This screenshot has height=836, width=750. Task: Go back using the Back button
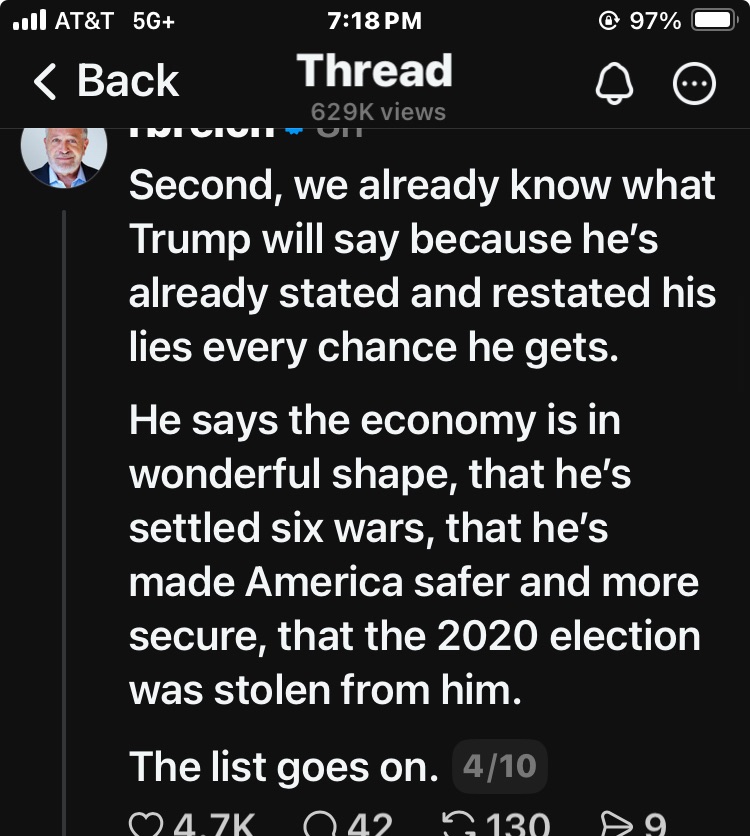pyautogui.click(x=105, y=82)
